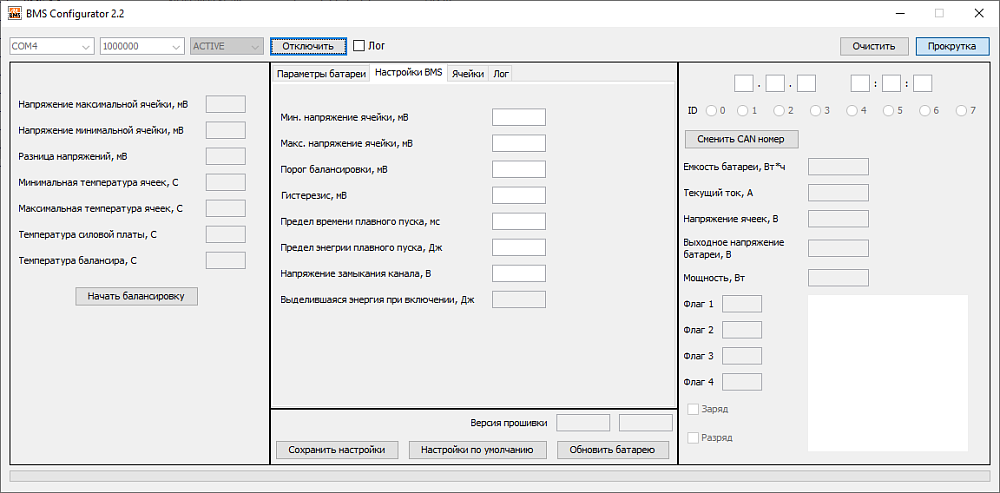
Task: Open the Ячейки tab
Action: 468,74
